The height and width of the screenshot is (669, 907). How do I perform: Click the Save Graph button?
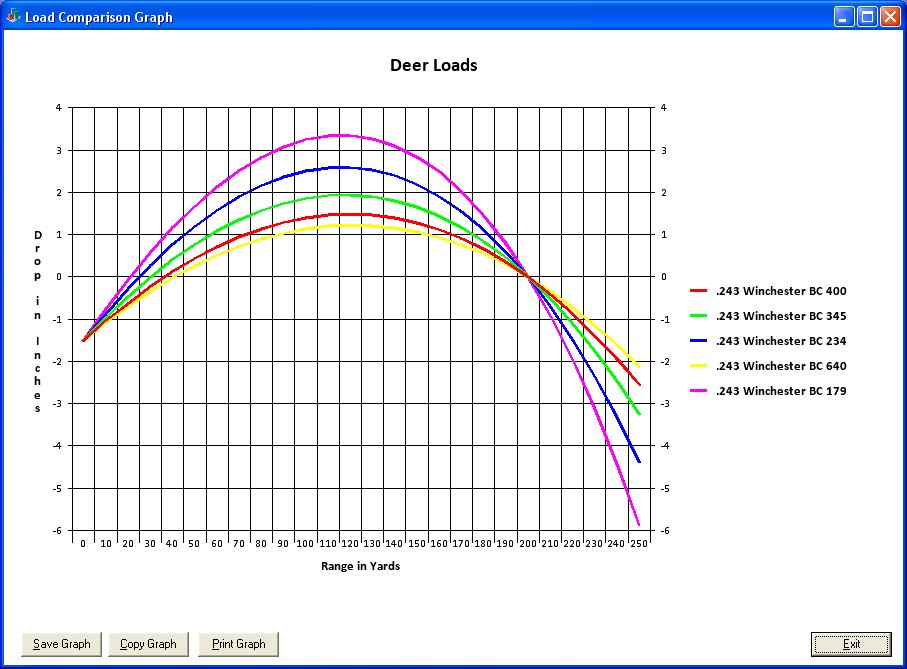pos(61,644)
